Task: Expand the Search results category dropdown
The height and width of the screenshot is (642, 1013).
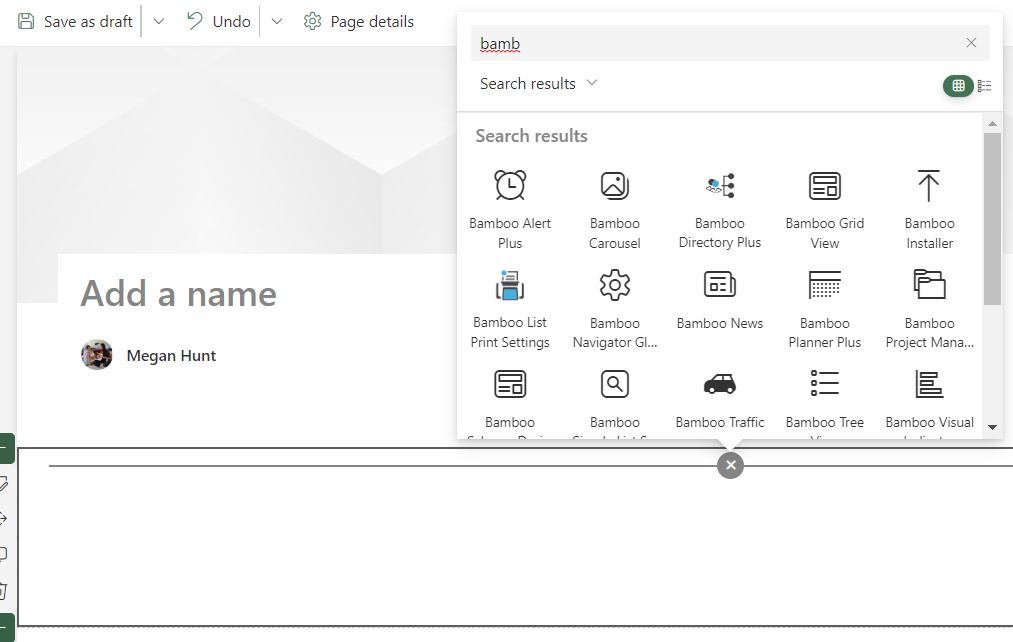Action: click(539, 84)
